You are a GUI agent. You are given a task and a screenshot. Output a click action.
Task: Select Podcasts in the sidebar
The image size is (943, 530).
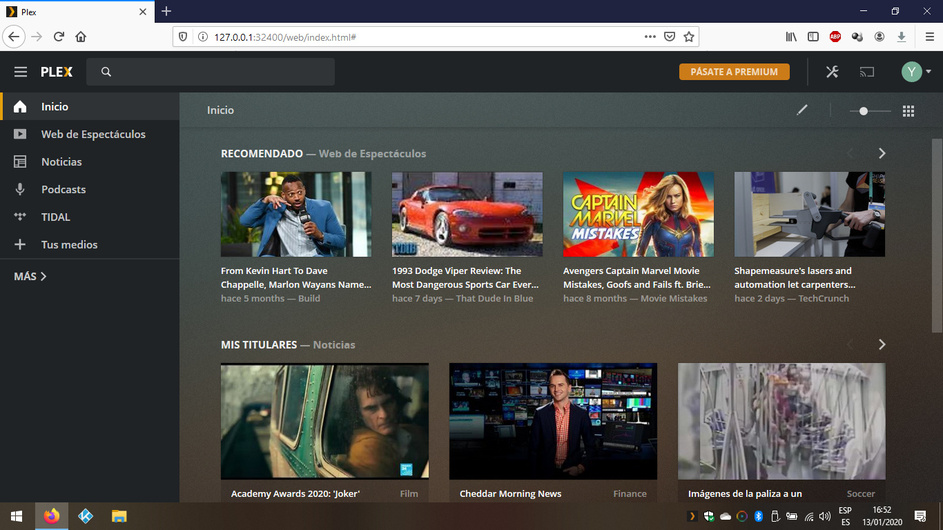pyautogui.click(x=90, y=189)
